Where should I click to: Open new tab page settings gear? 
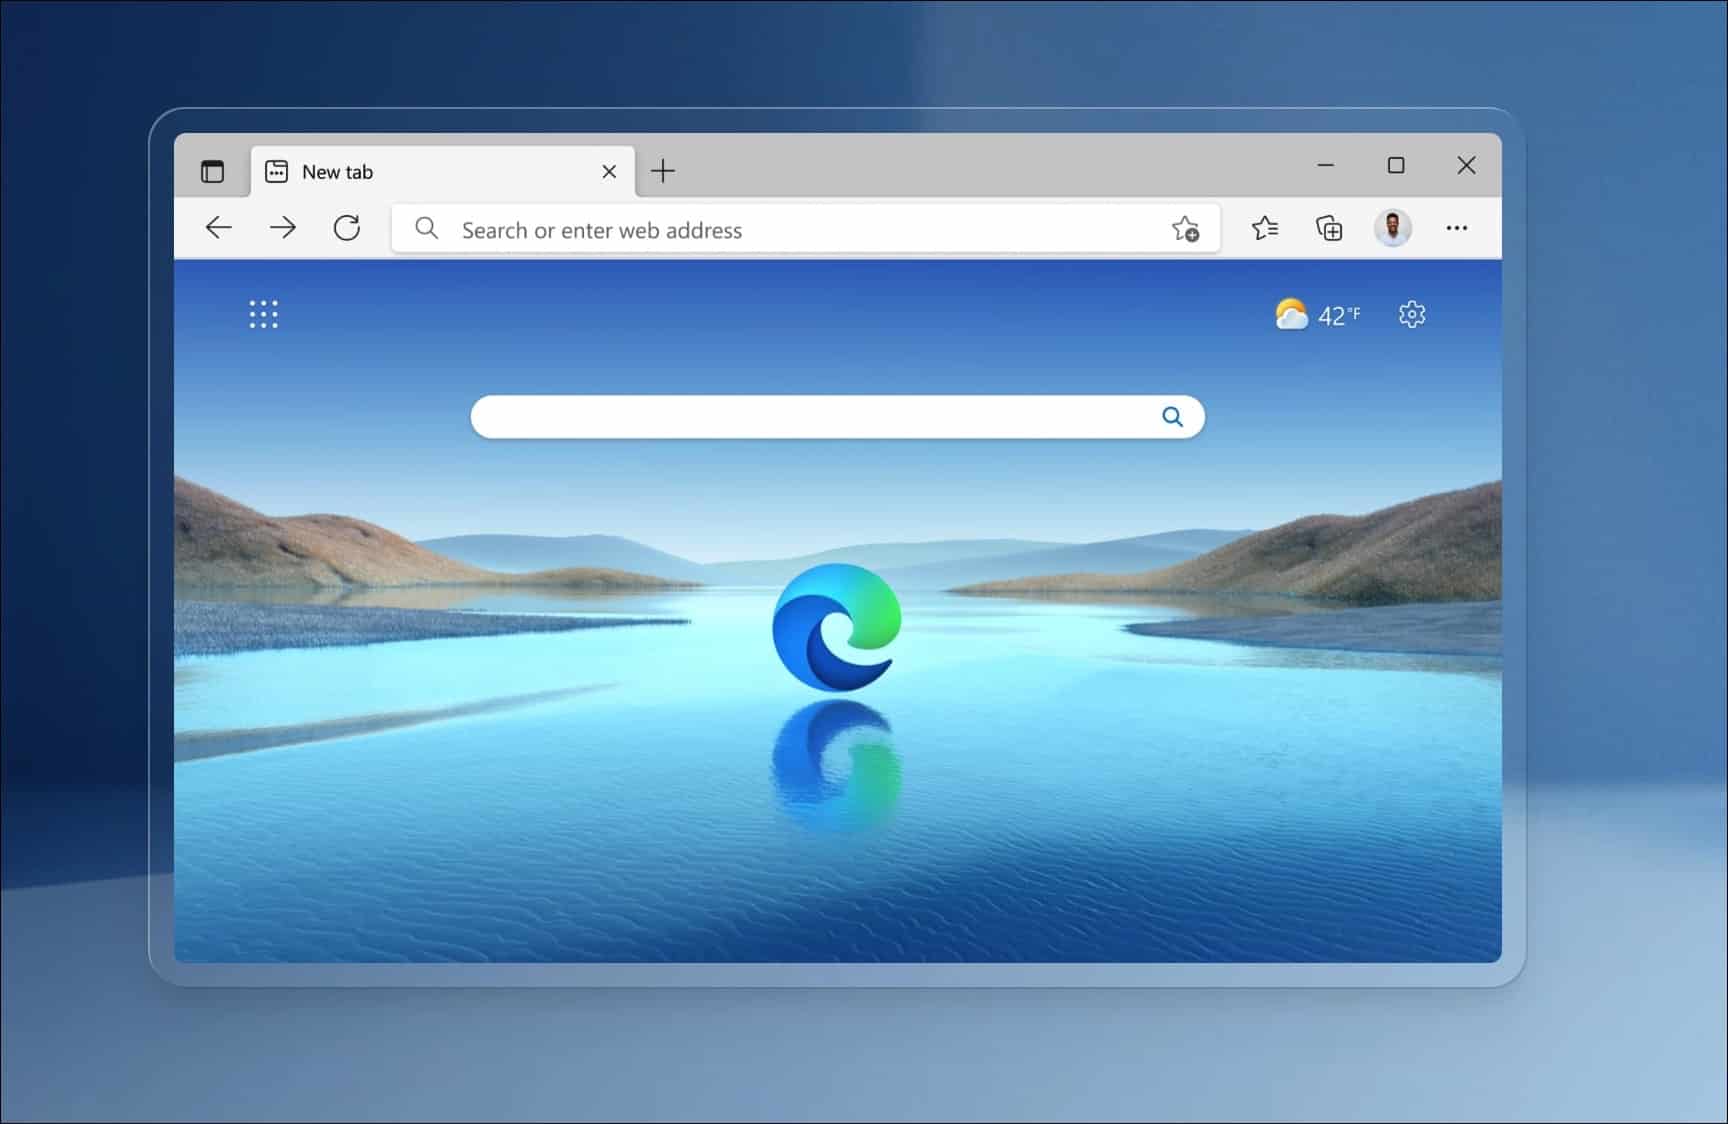tap(1412, 314)
